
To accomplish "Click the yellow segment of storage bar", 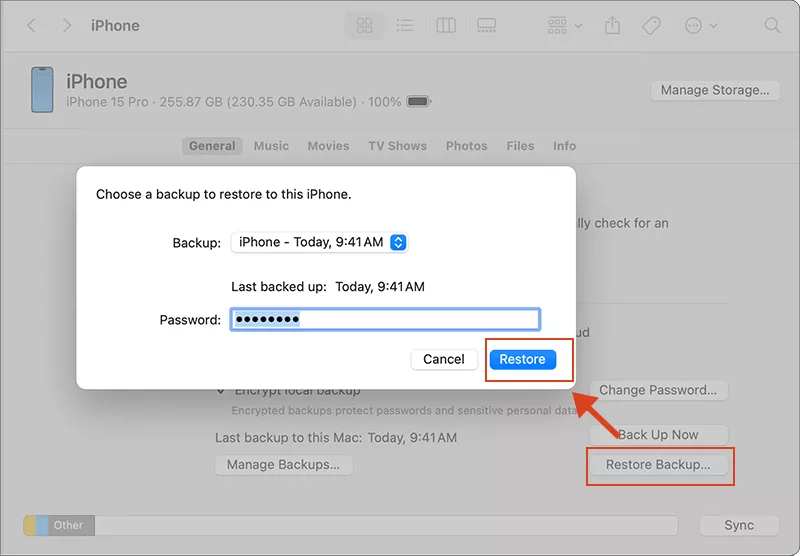I will click(30, 525).
